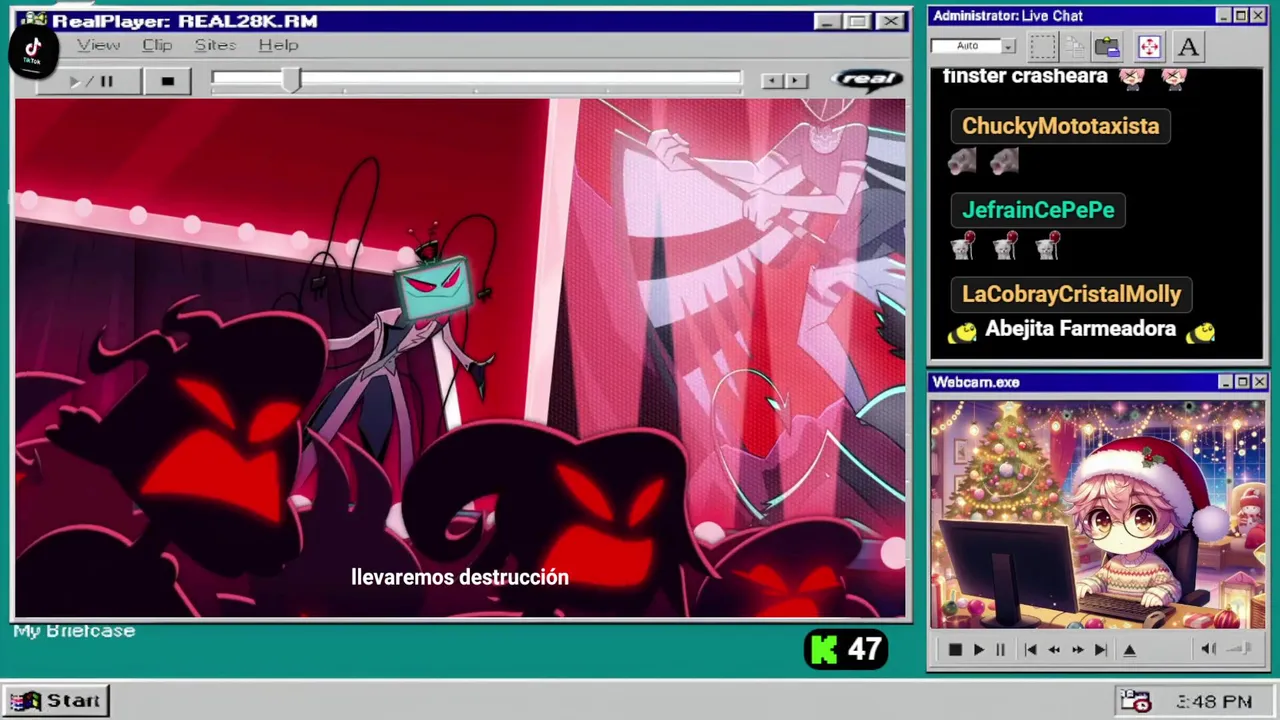The image size is (1280, 720).
Task: Click the dashed selection rectangle icon
Action: click(x=1043, y=46)
